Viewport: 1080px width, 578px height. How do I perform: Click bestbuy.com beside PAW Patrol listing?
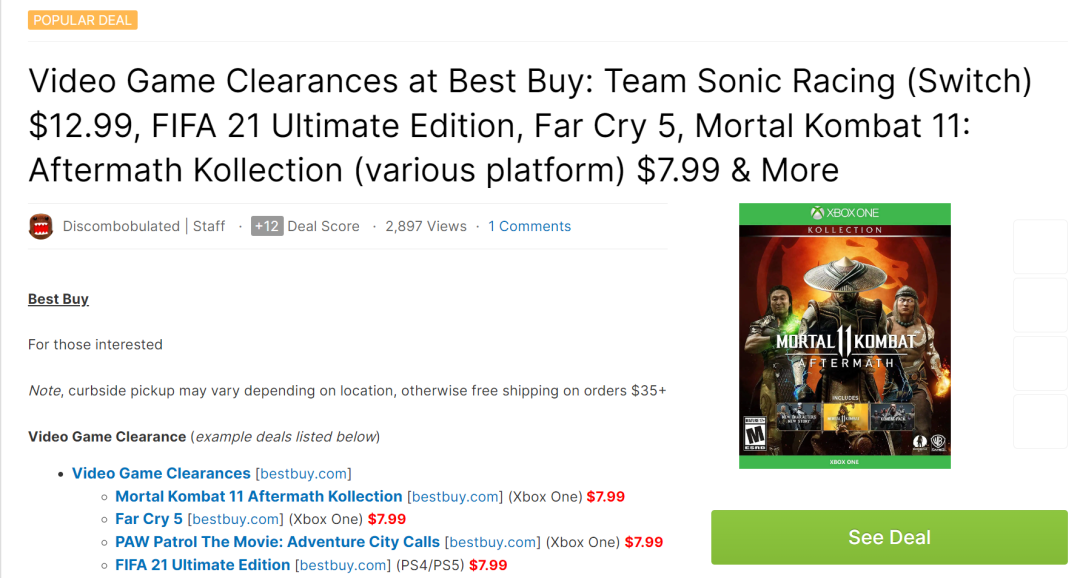click(x=493, y=542)
